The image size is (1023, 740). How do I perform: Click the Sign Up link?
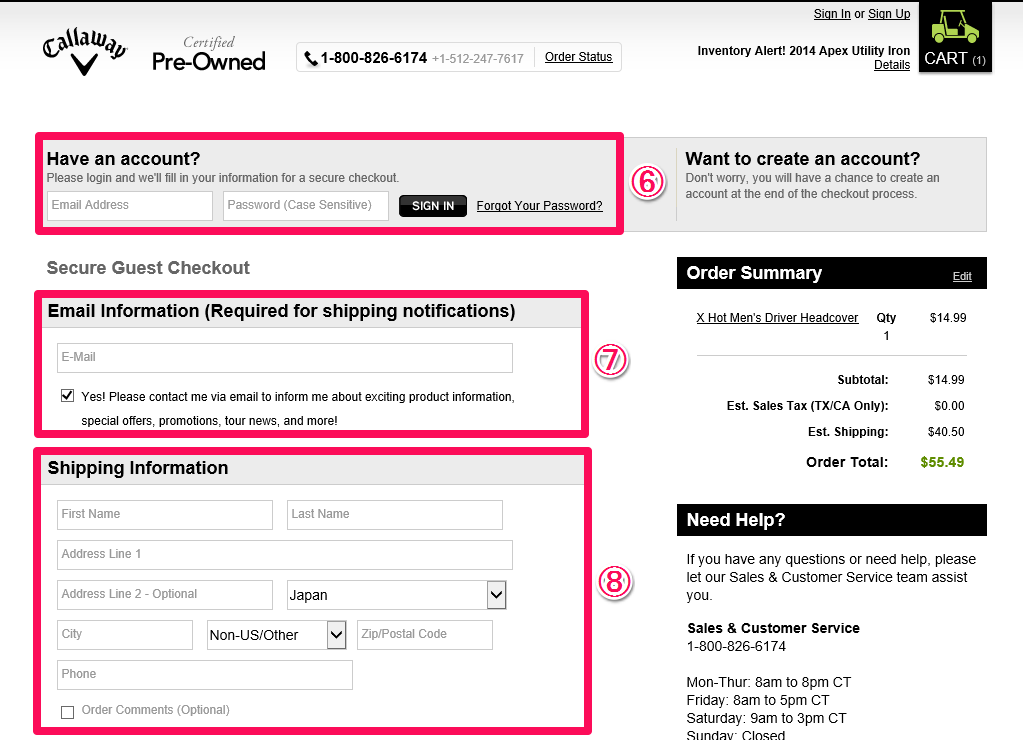[x=889, y=14]
